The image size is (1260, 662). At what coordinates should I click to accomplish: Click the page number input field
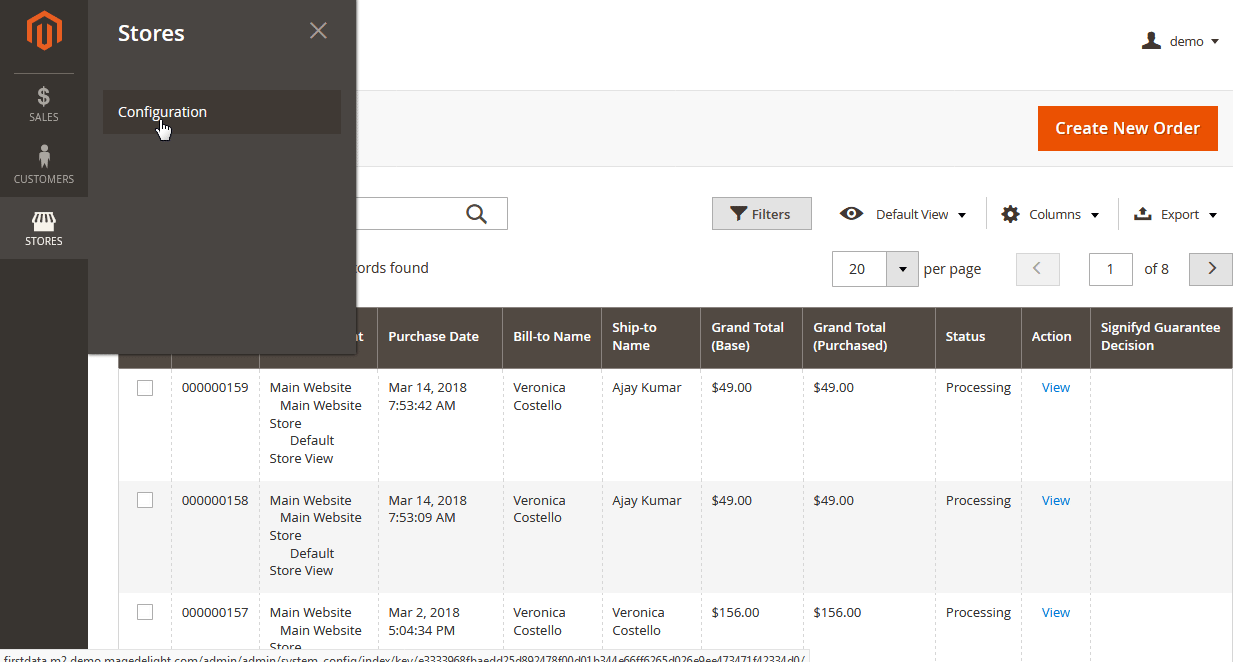(1110, 269)
